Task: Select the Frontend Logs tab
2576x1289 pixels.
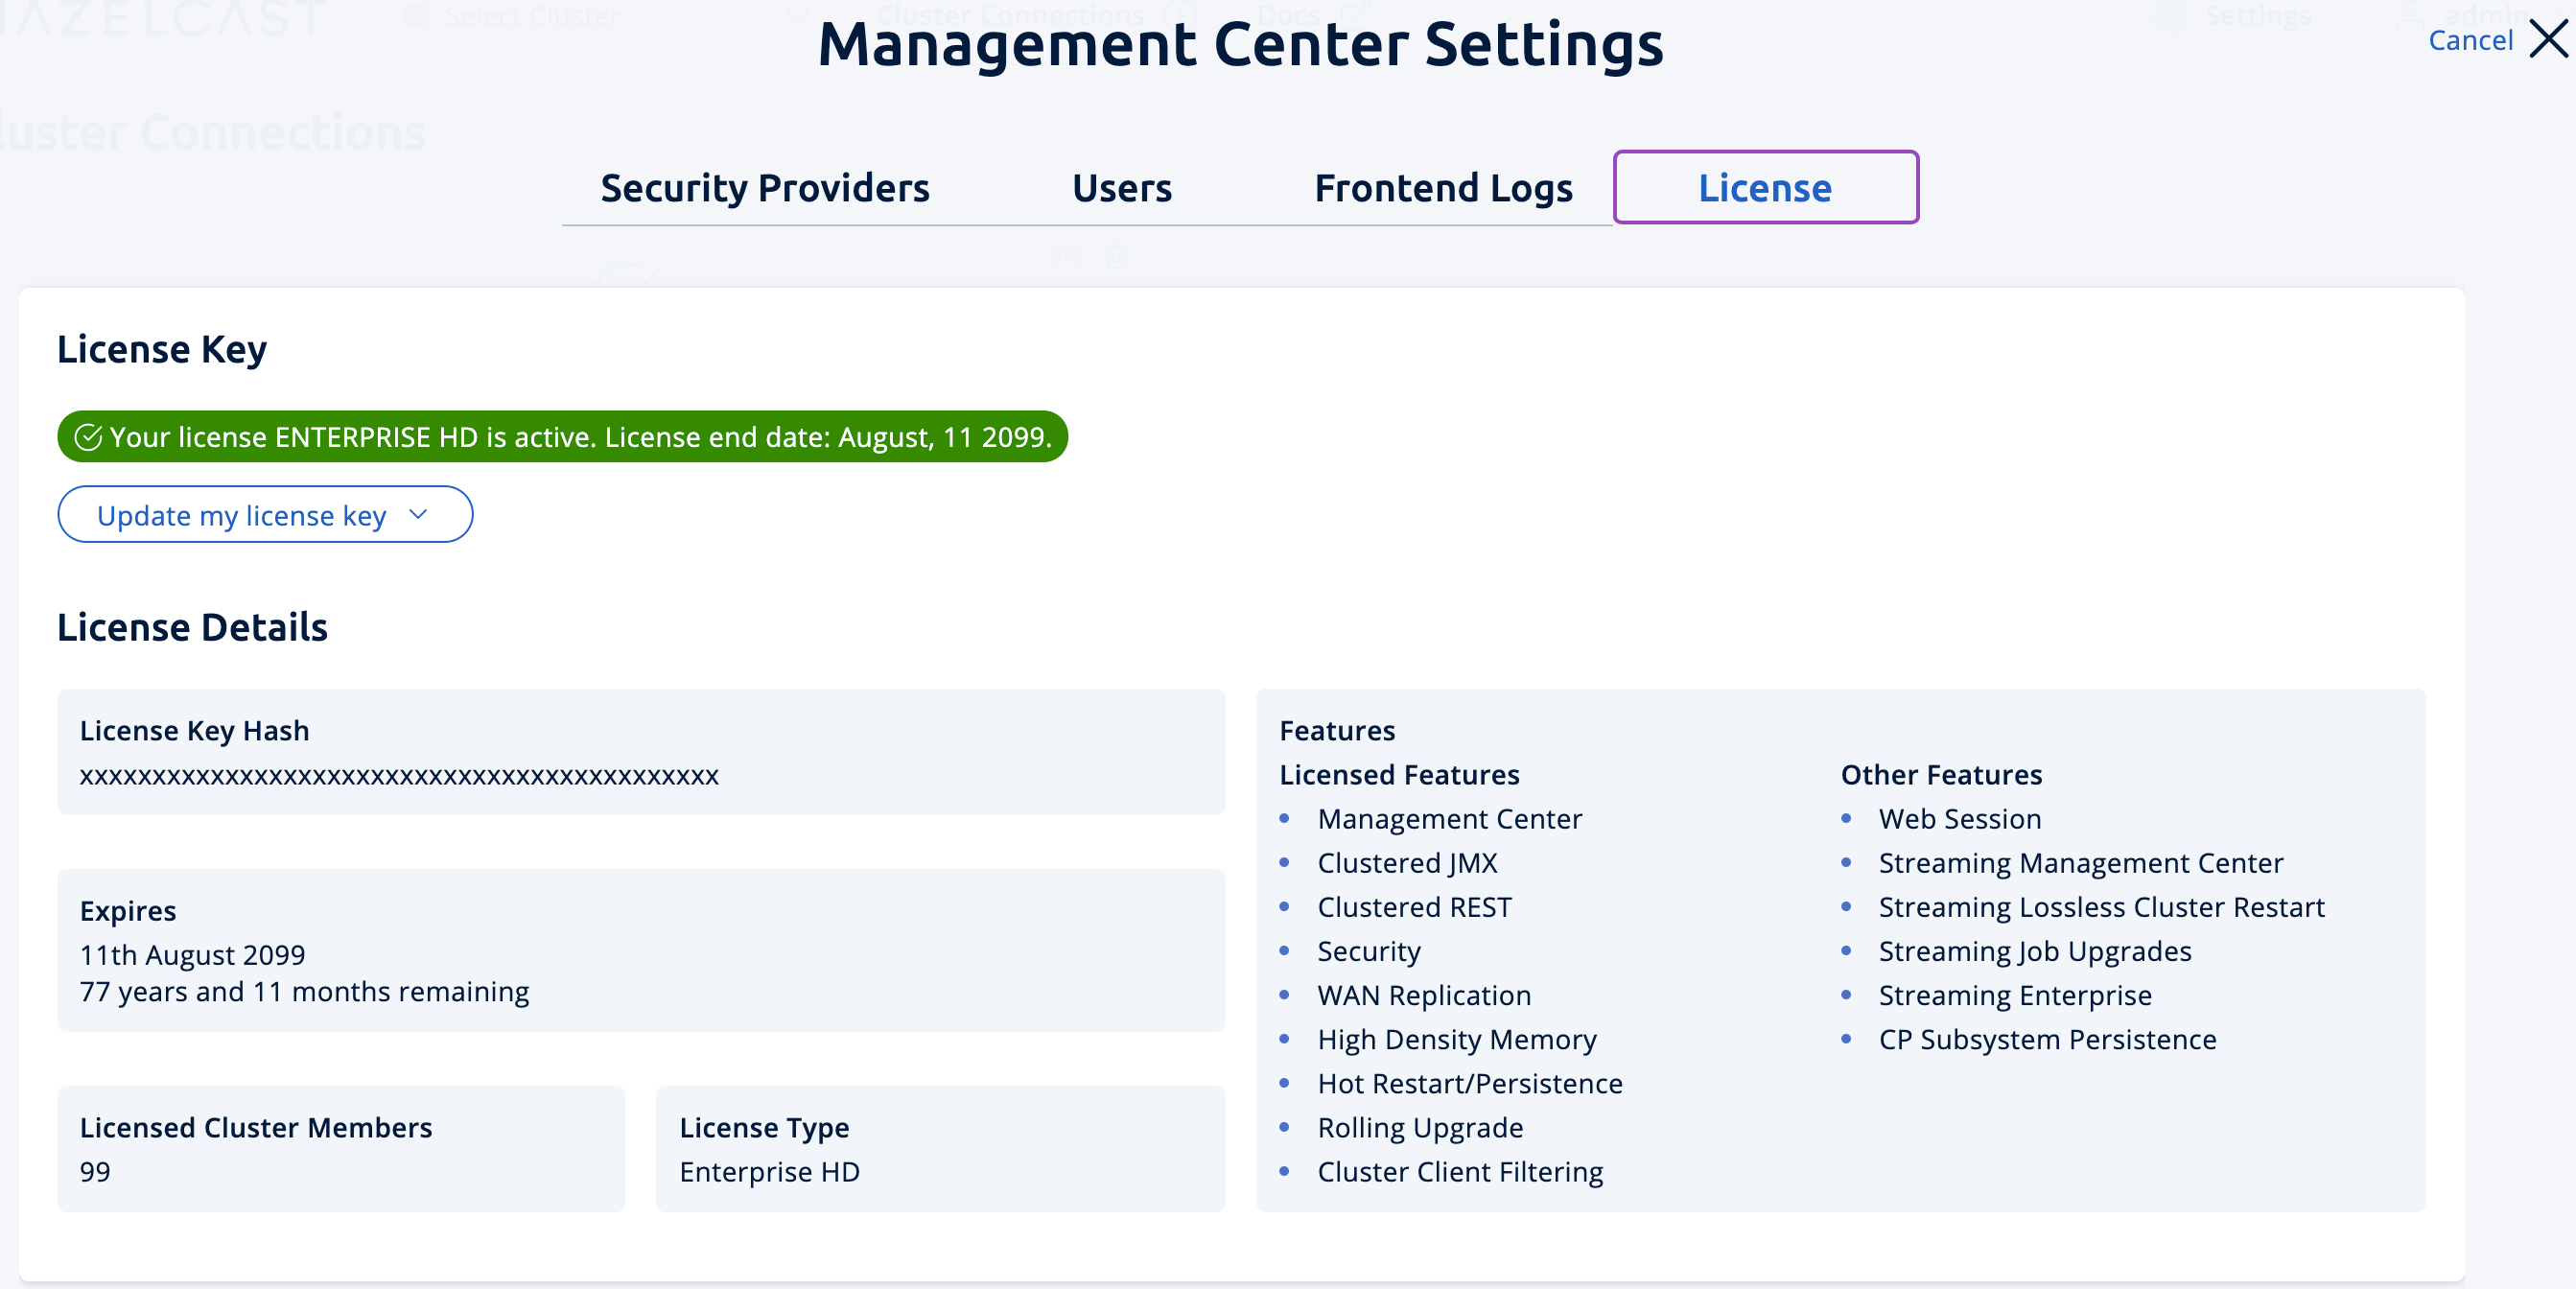Action: coord(1443,188)
